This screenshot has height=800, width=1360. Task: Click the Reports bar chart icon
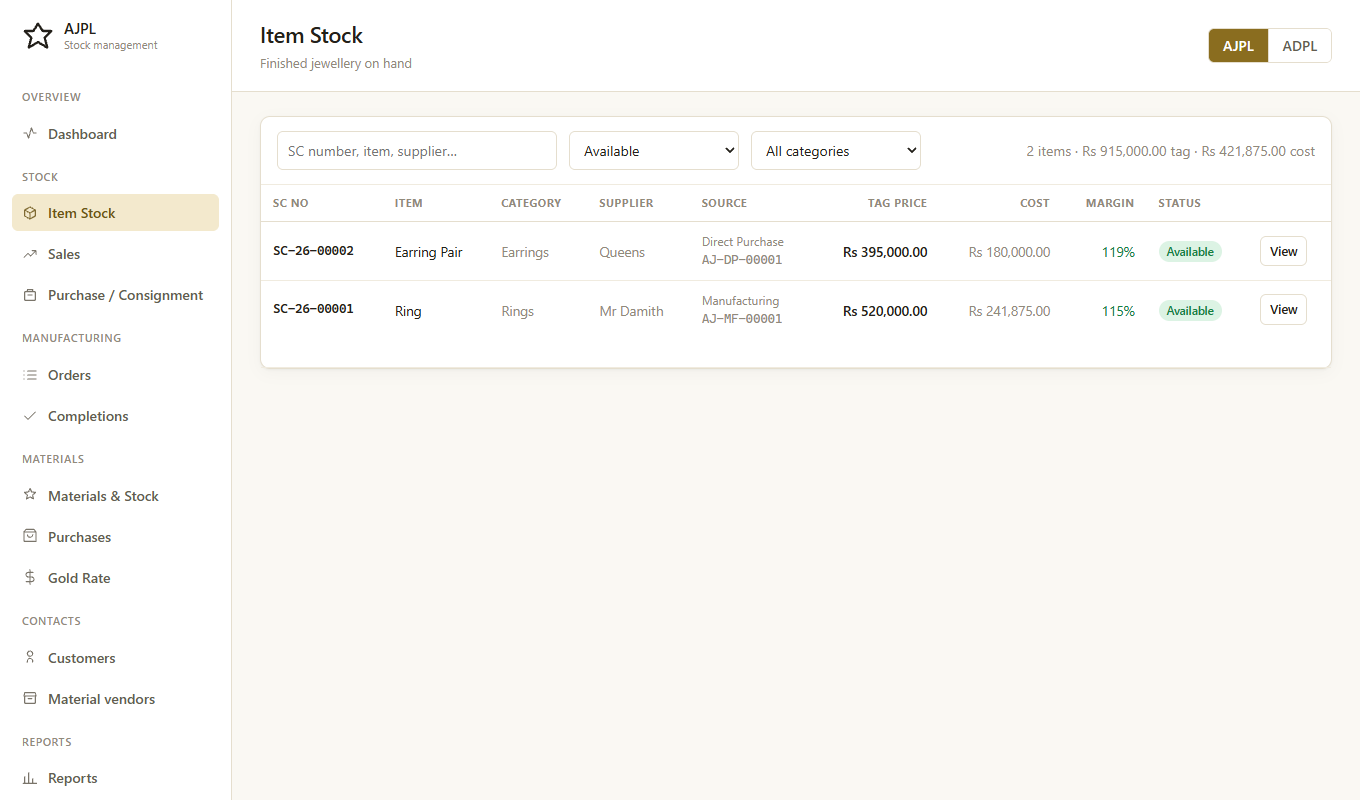coord(30,778)
